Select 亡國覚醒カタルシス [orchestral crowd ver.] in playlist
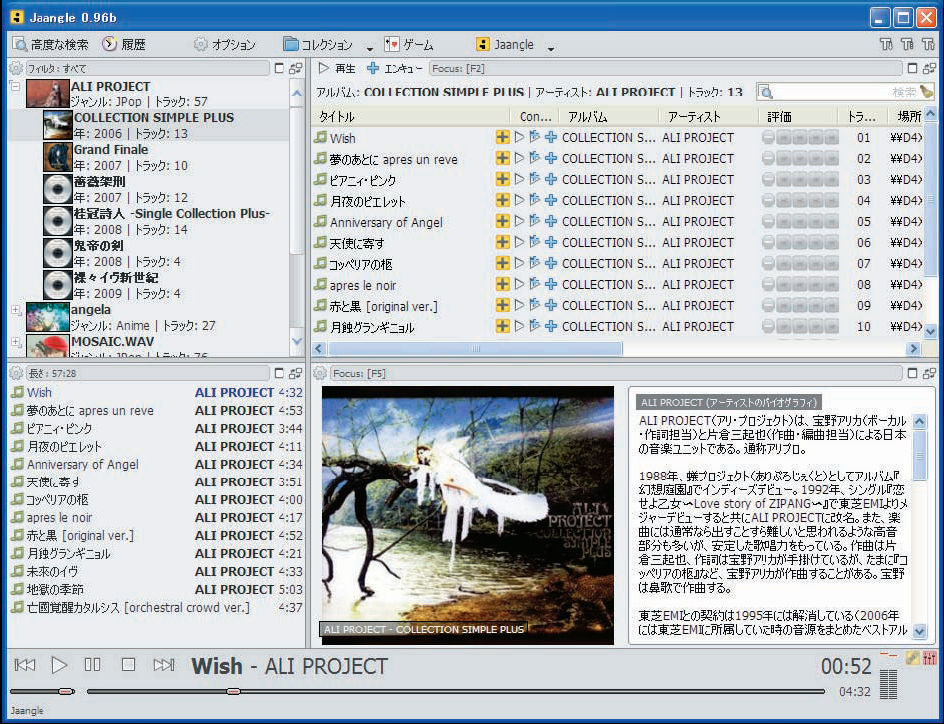 157,607
